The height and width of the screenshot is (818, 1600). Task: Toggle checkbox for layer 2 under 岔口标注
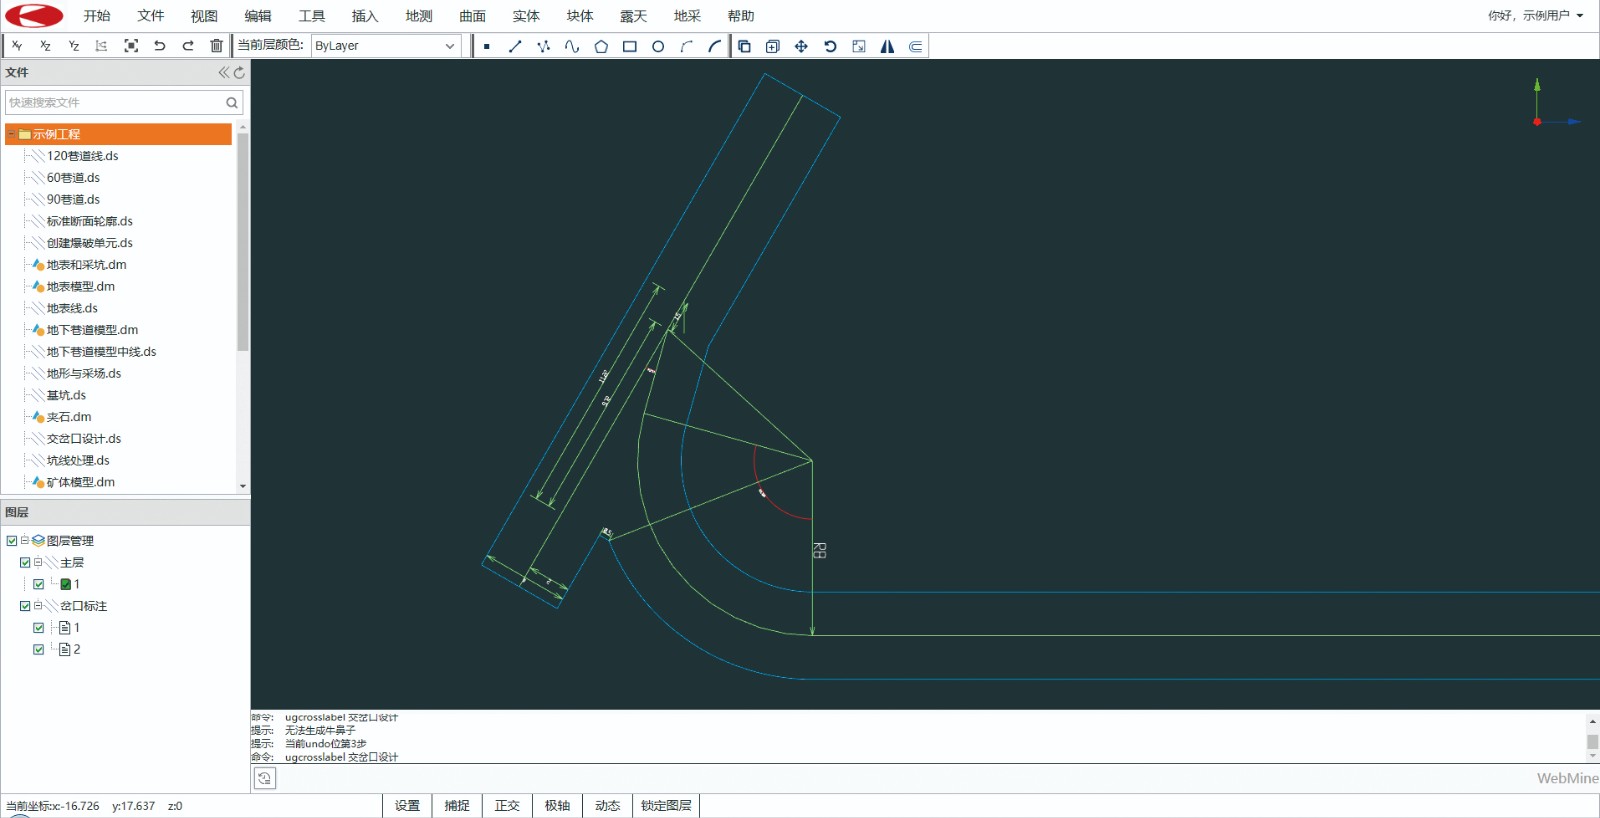click(x=38, y=650)
